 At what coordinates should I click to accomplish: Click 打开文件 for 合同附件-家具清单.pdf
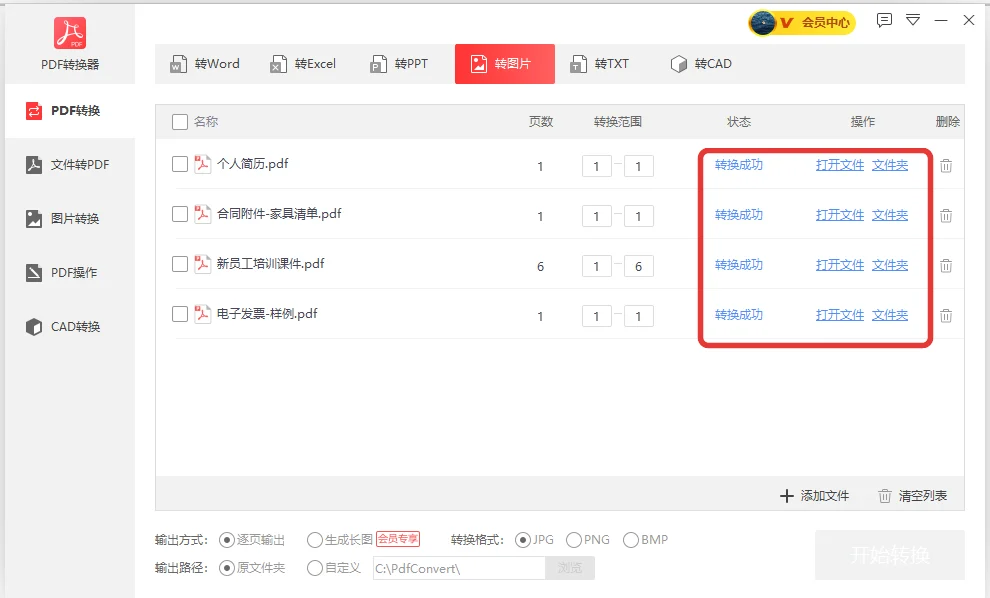(840, 215)
